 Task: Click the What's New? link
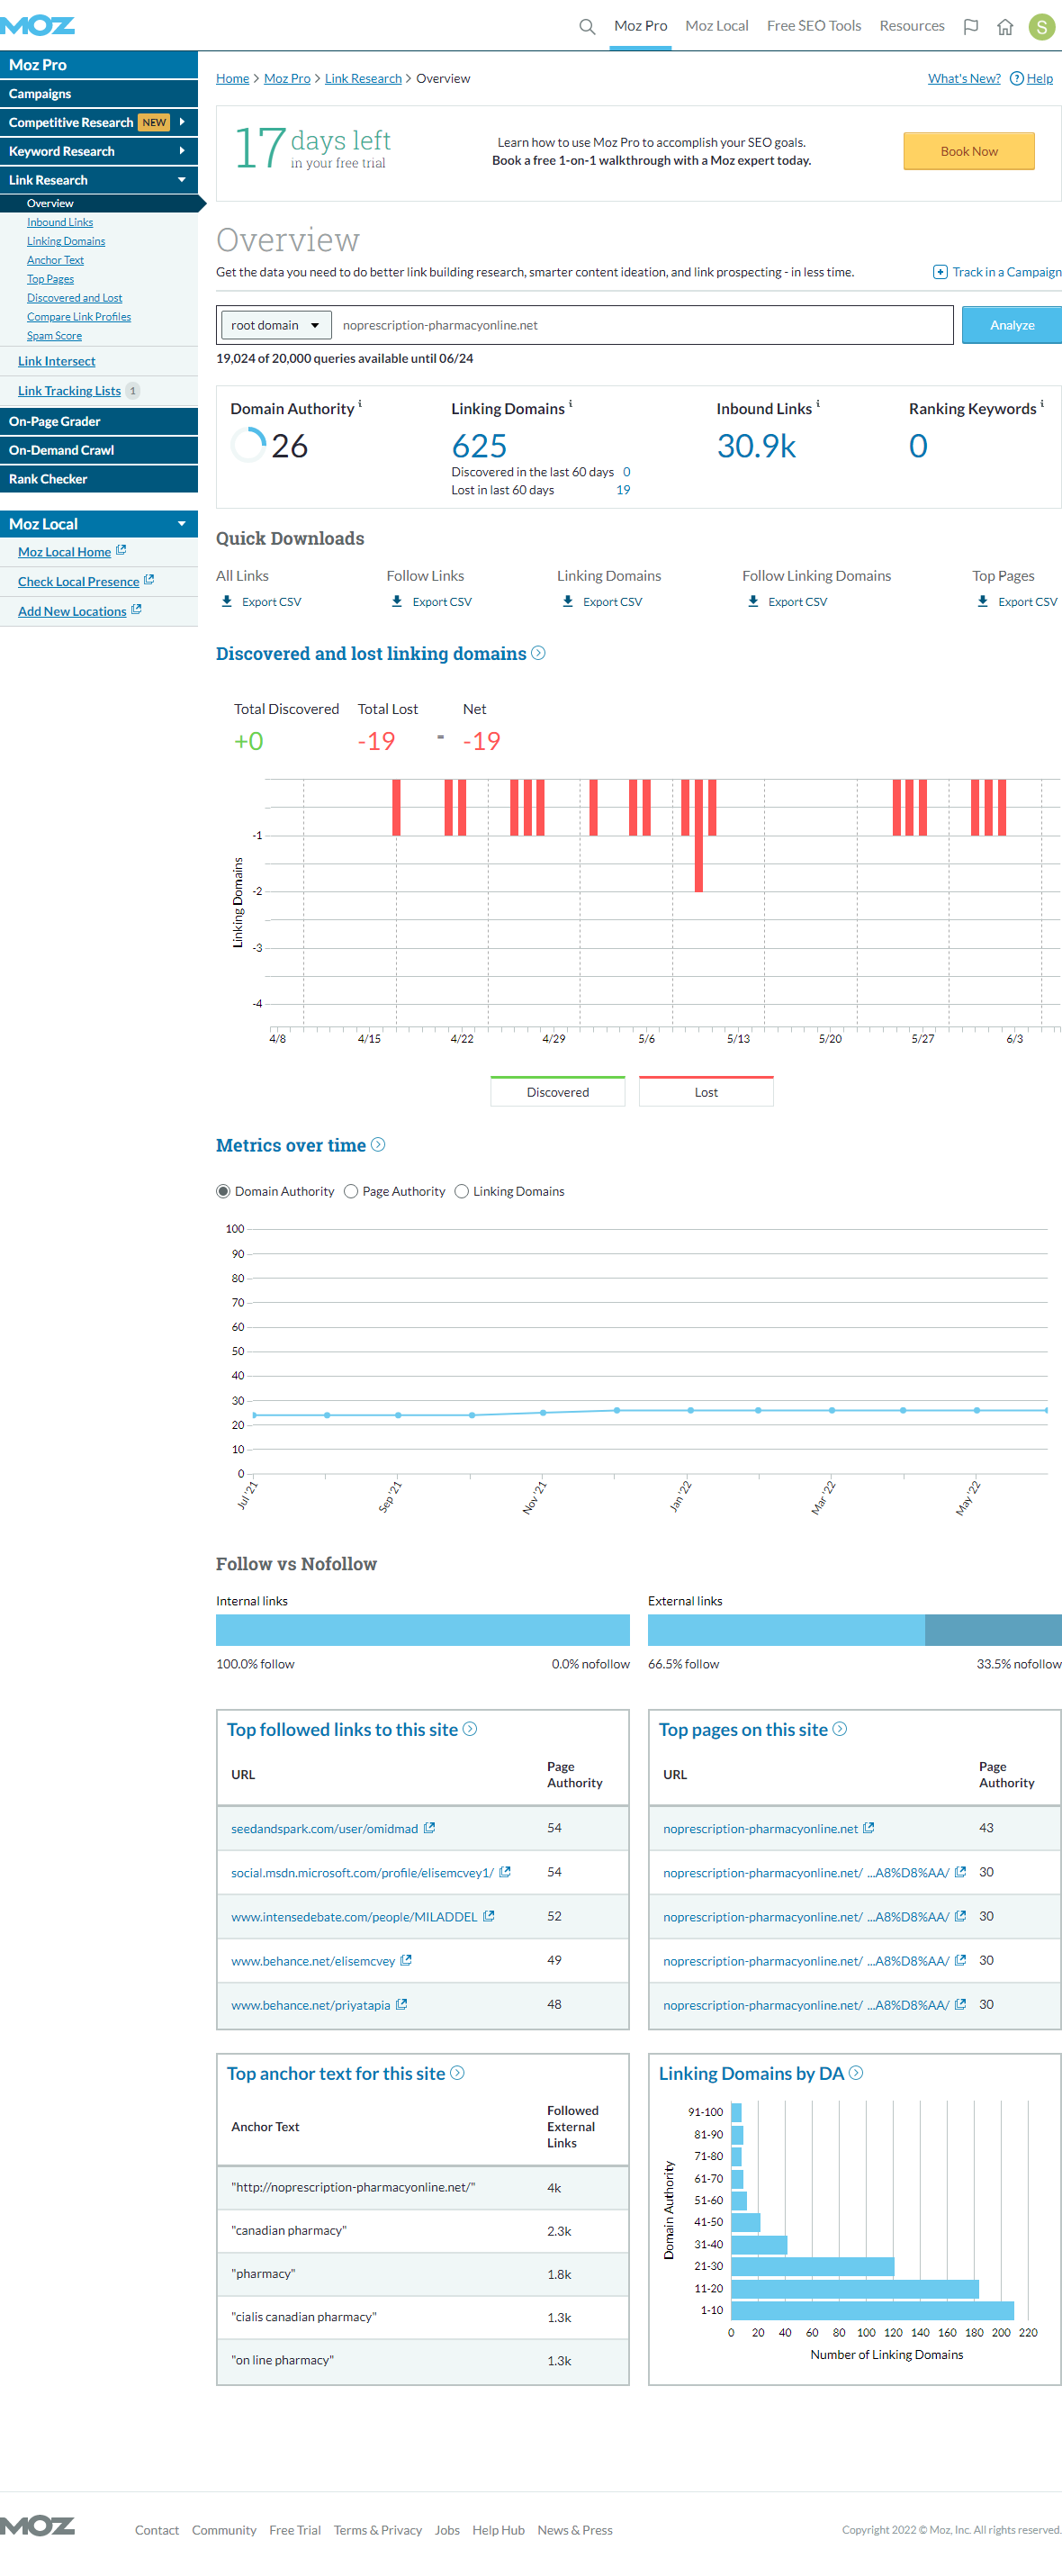point(964,78)
